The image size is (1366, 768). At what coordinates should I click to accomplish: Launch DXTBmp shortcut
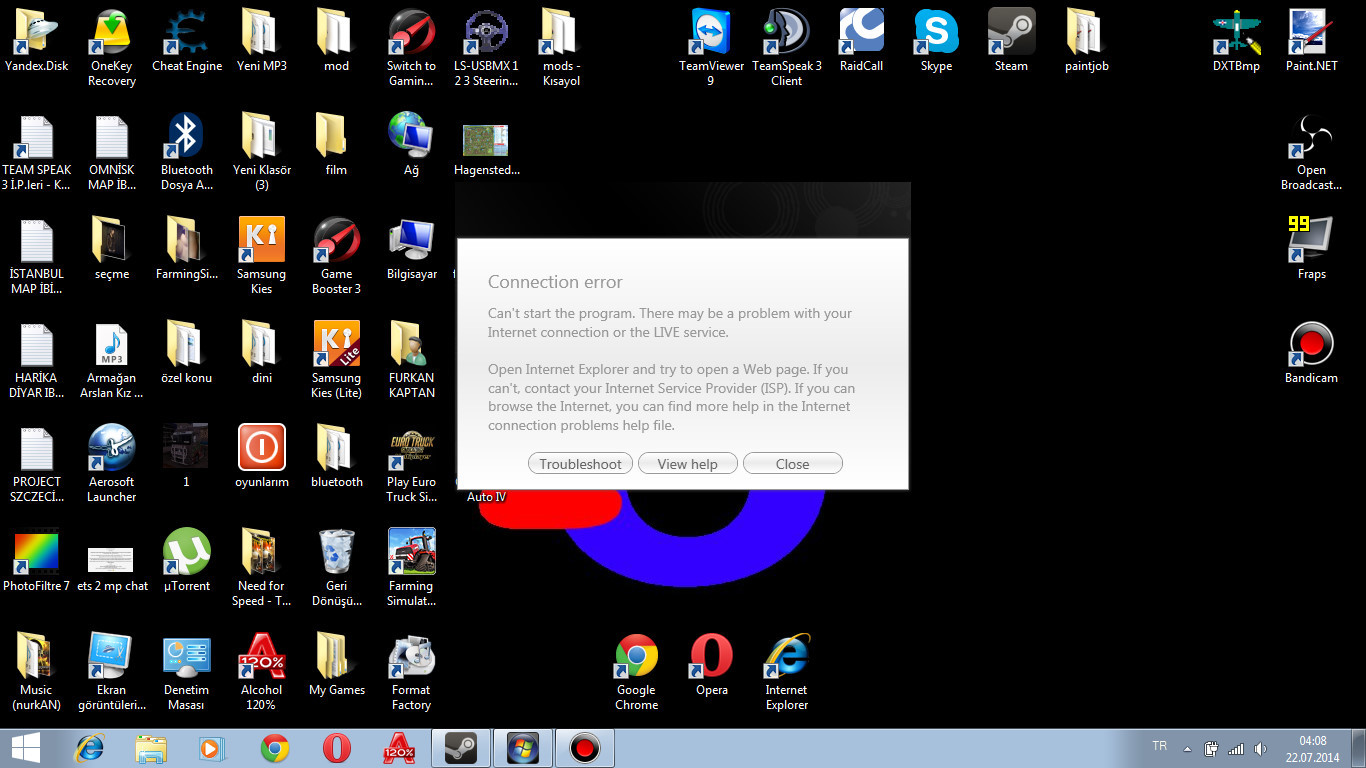1236,42
